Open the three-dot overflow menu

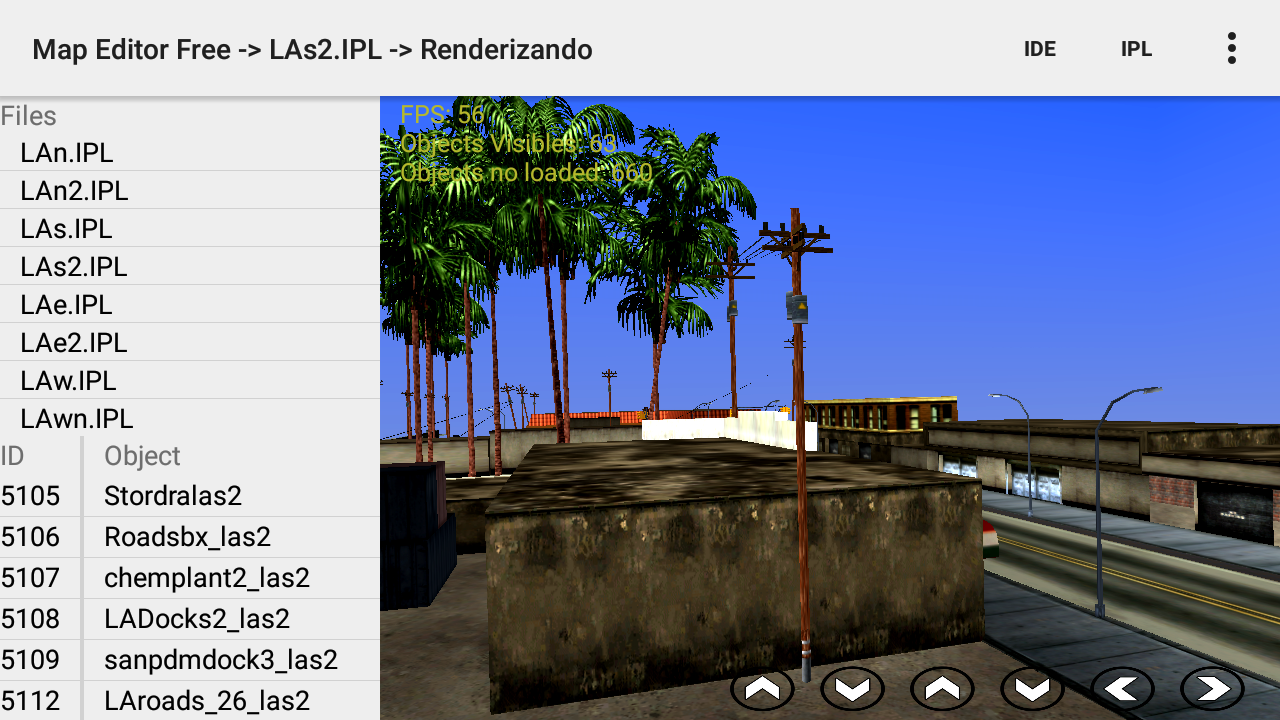1232,48
